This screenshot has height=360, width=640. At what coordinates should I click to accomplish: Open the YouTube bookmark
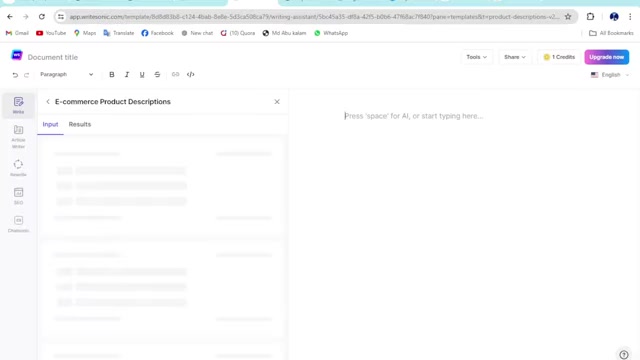pyautogui.click(x=51, y=33)
